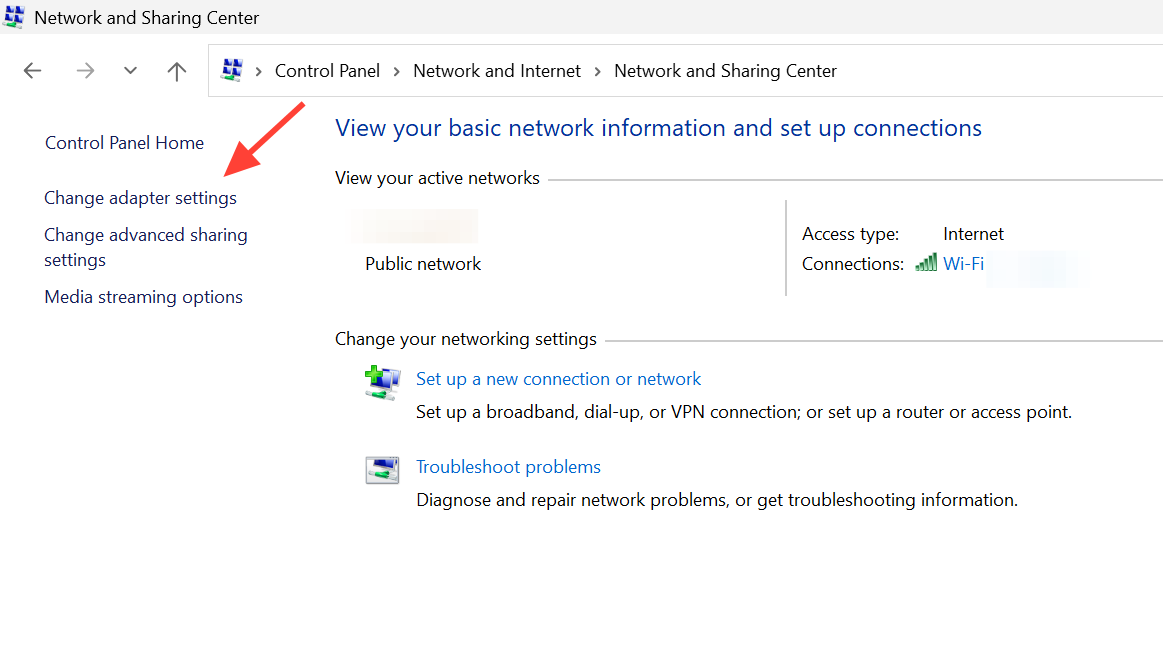The image size is (1163, 654).
Task: Click the Control Panel icon in the address bar
Action: pos(232,70)
